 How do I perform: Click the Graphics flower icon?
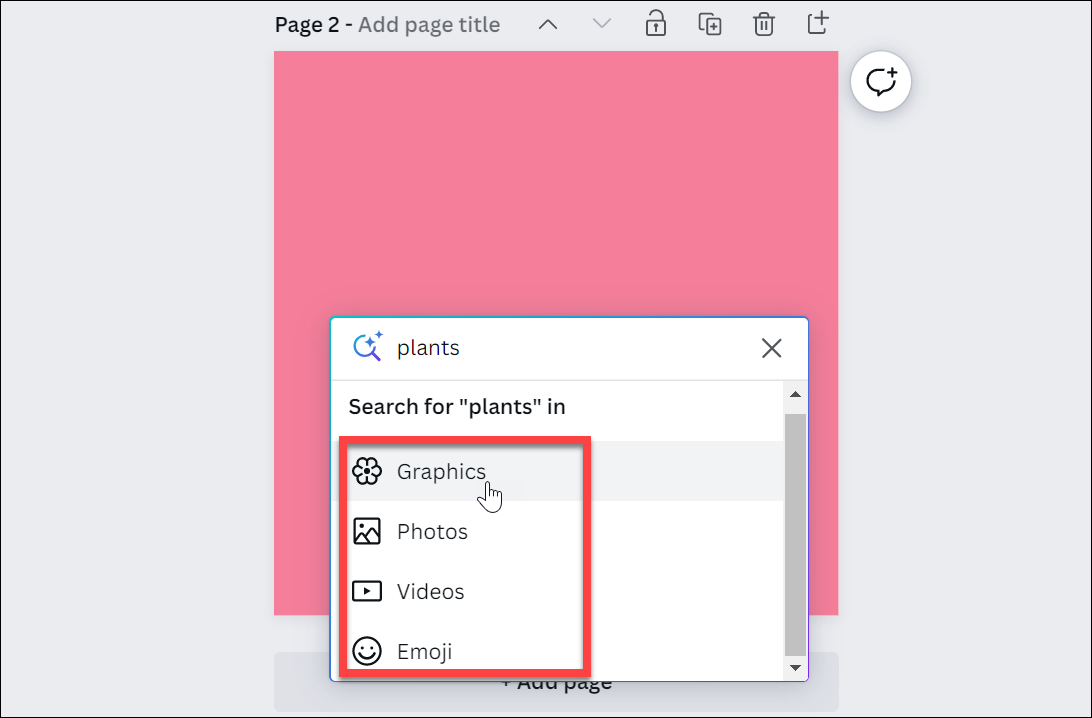click(366, 471)
